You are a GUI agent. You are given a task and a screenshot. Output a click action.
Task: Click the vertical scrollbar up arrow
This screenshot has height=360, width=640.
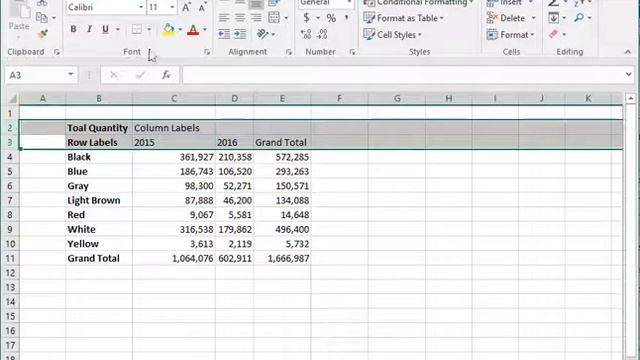(631, 98)
